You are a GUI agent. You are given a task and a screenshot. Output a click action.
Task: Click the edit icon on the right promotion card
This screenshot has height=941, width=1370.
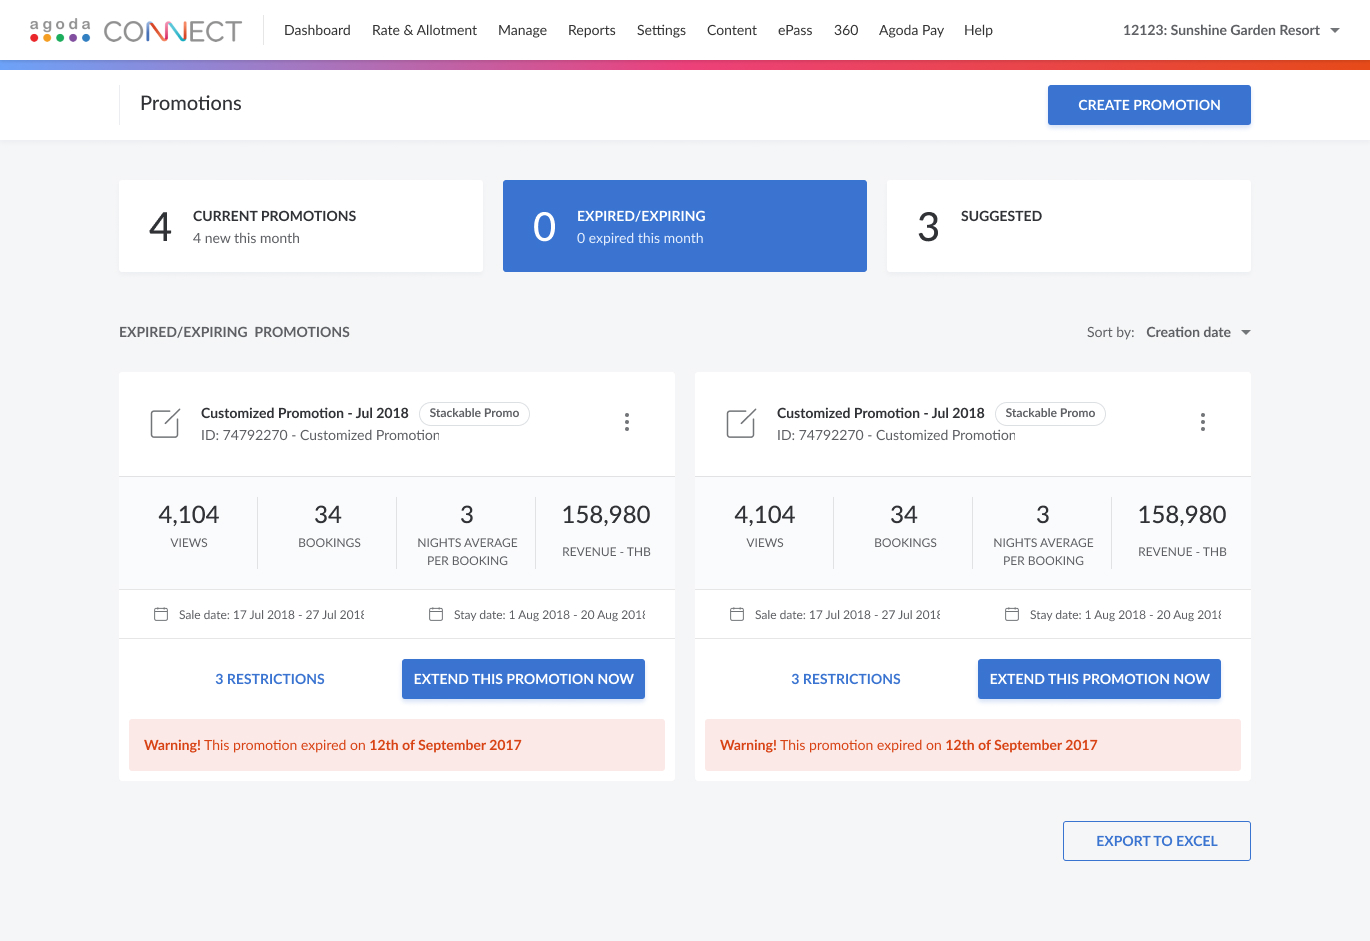point(741,423)
